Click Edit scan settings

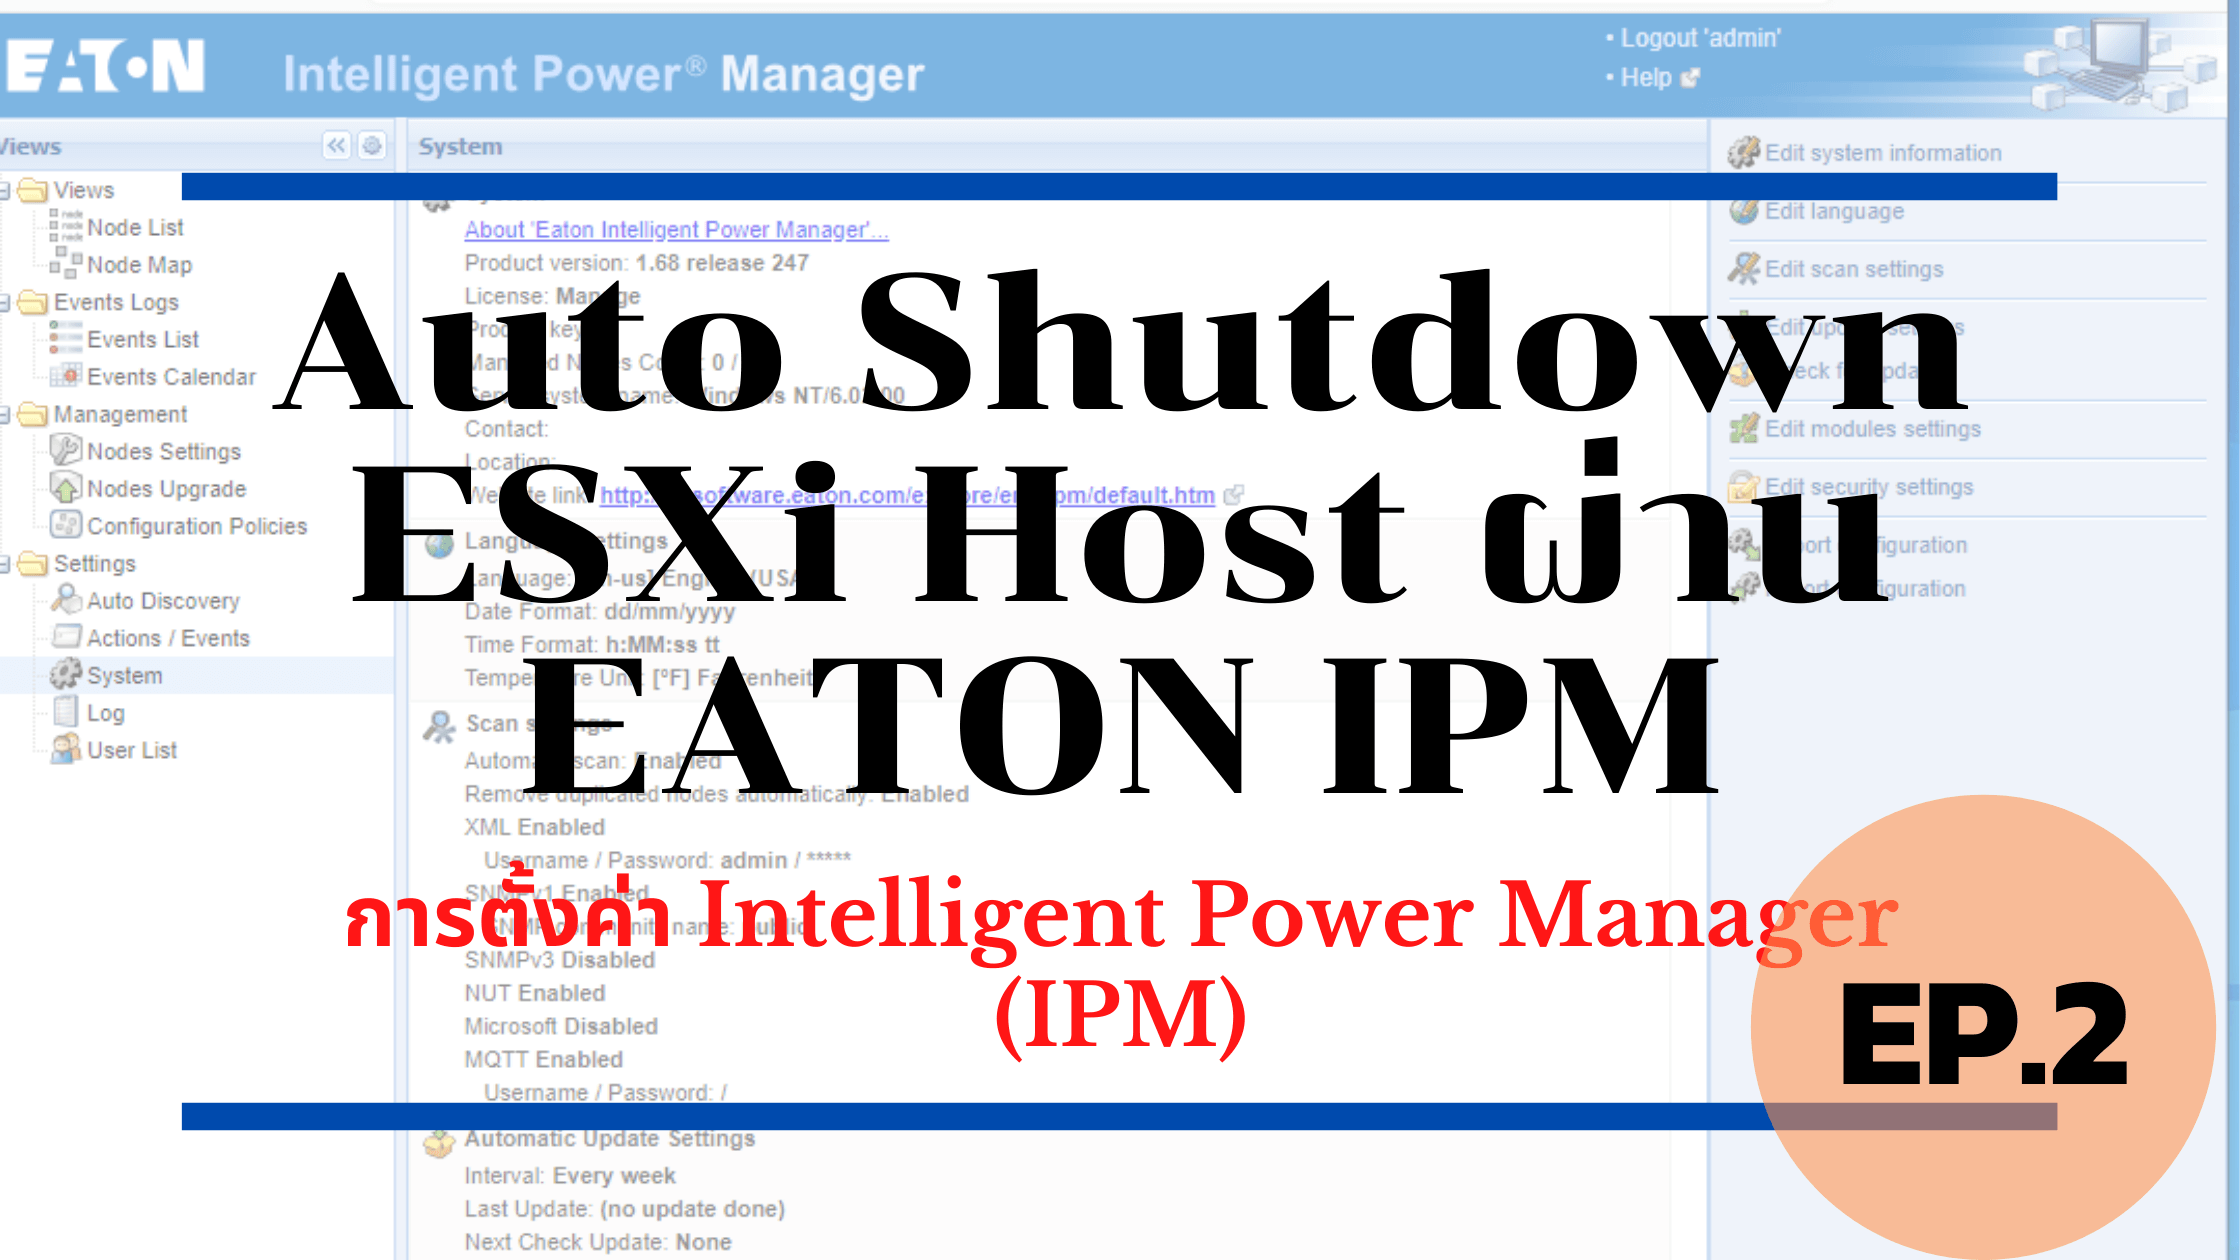1854,269
